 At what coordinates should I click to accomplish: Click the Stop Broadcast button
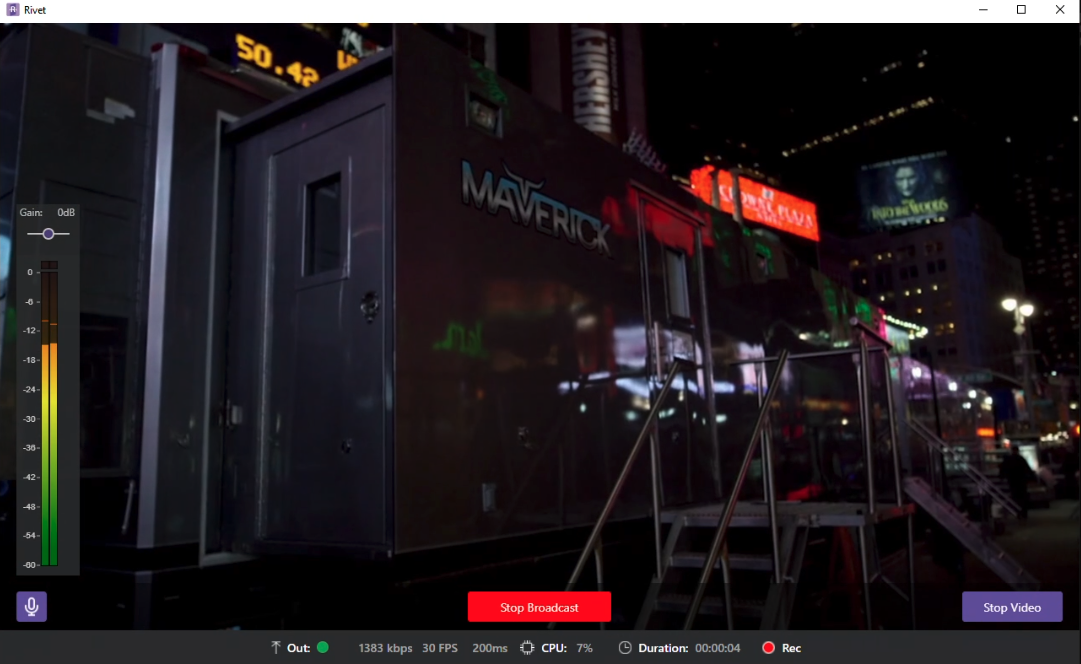pos(539,607)
